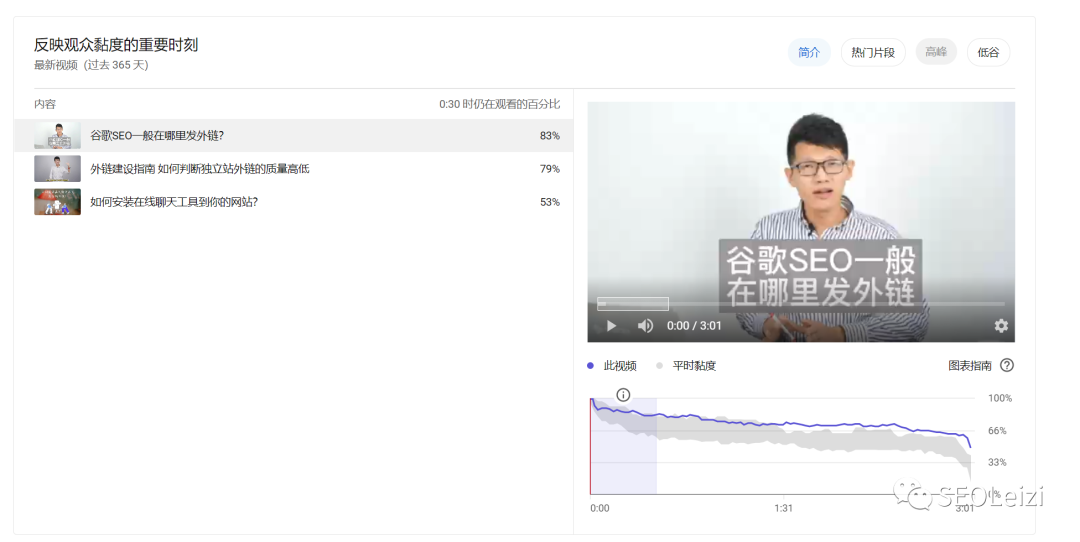This screenshot has width=1080, height=542.
Task: Click the 1:31 axis label on chart
Action: click(x=783, y=508)
